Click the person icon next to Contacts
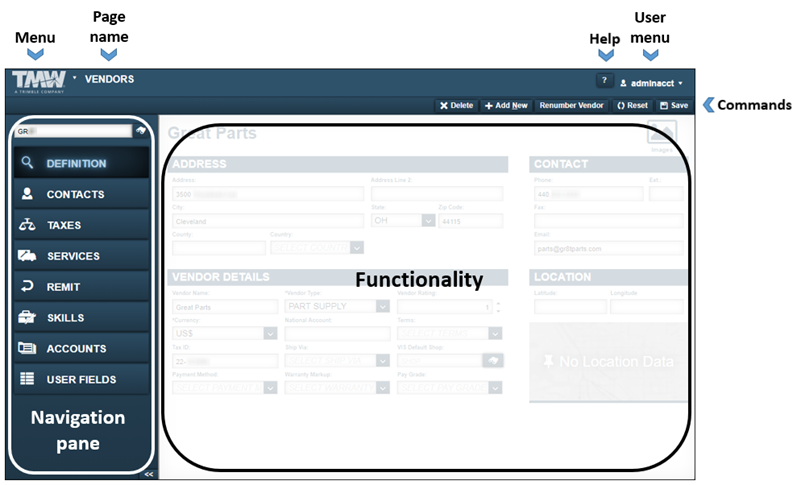801x485 pixels. point(27,194)
